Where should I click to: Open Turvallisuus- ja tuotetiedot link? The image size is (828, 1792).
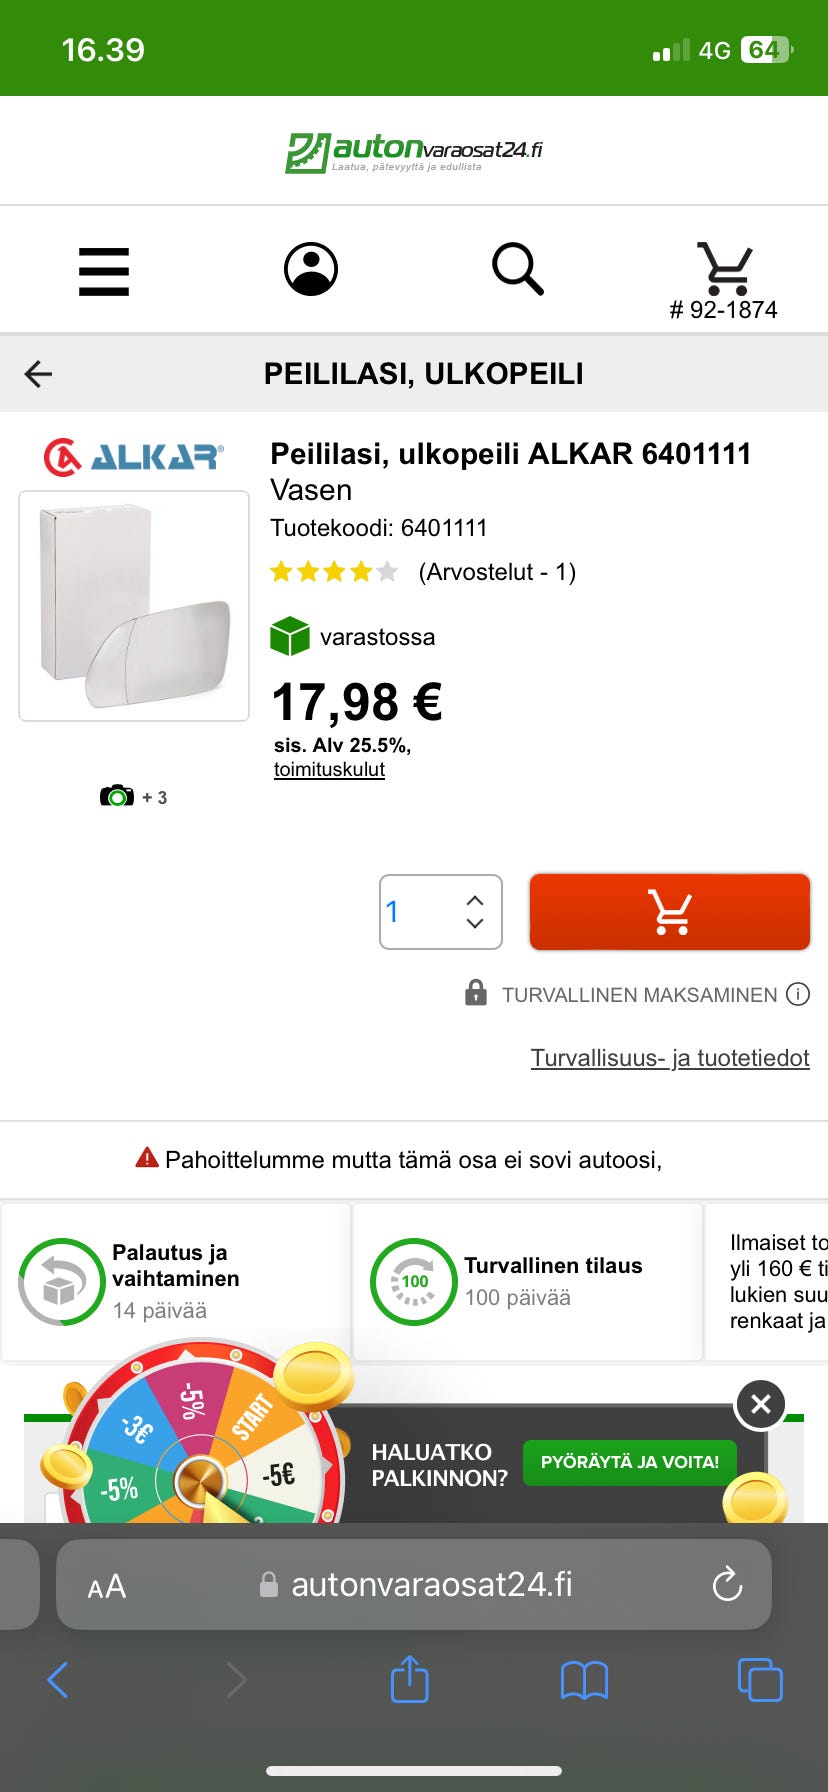pyautogui.click(x=669, y=1058)
